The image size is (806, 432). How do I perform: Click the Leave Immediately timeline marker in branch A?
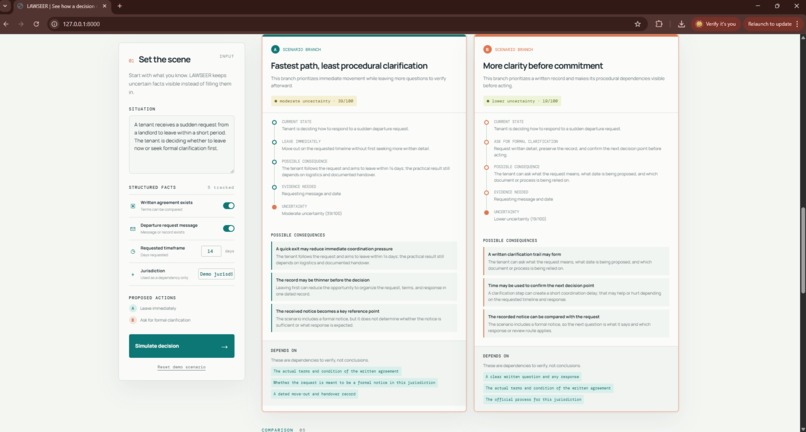click(274, 142)
